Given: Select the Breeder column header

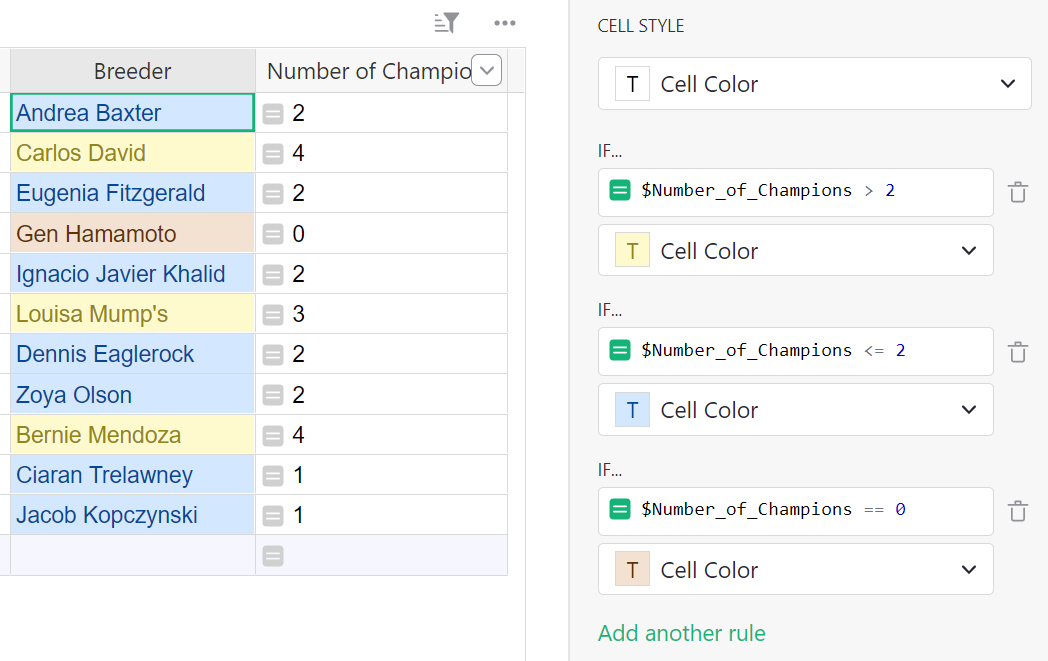Looking at the screenshot, I should [131, 70].
